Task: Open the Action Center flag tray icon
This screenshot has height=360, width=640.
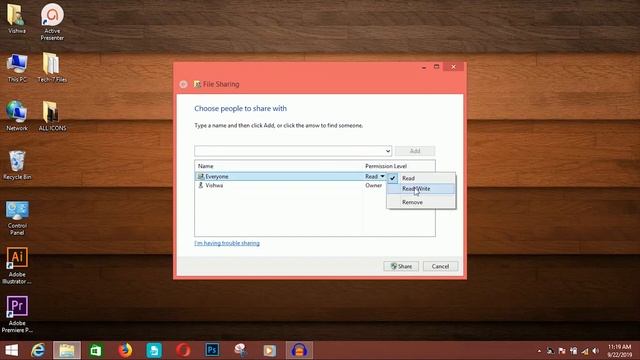Action: pos(562,351)
